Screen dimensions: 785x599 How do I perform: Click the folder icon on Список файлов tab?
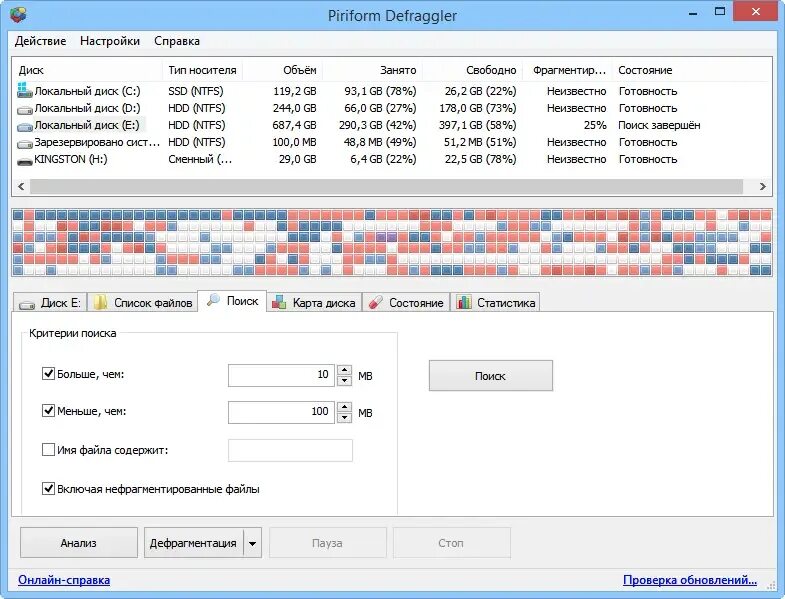[x=101, y=302]
